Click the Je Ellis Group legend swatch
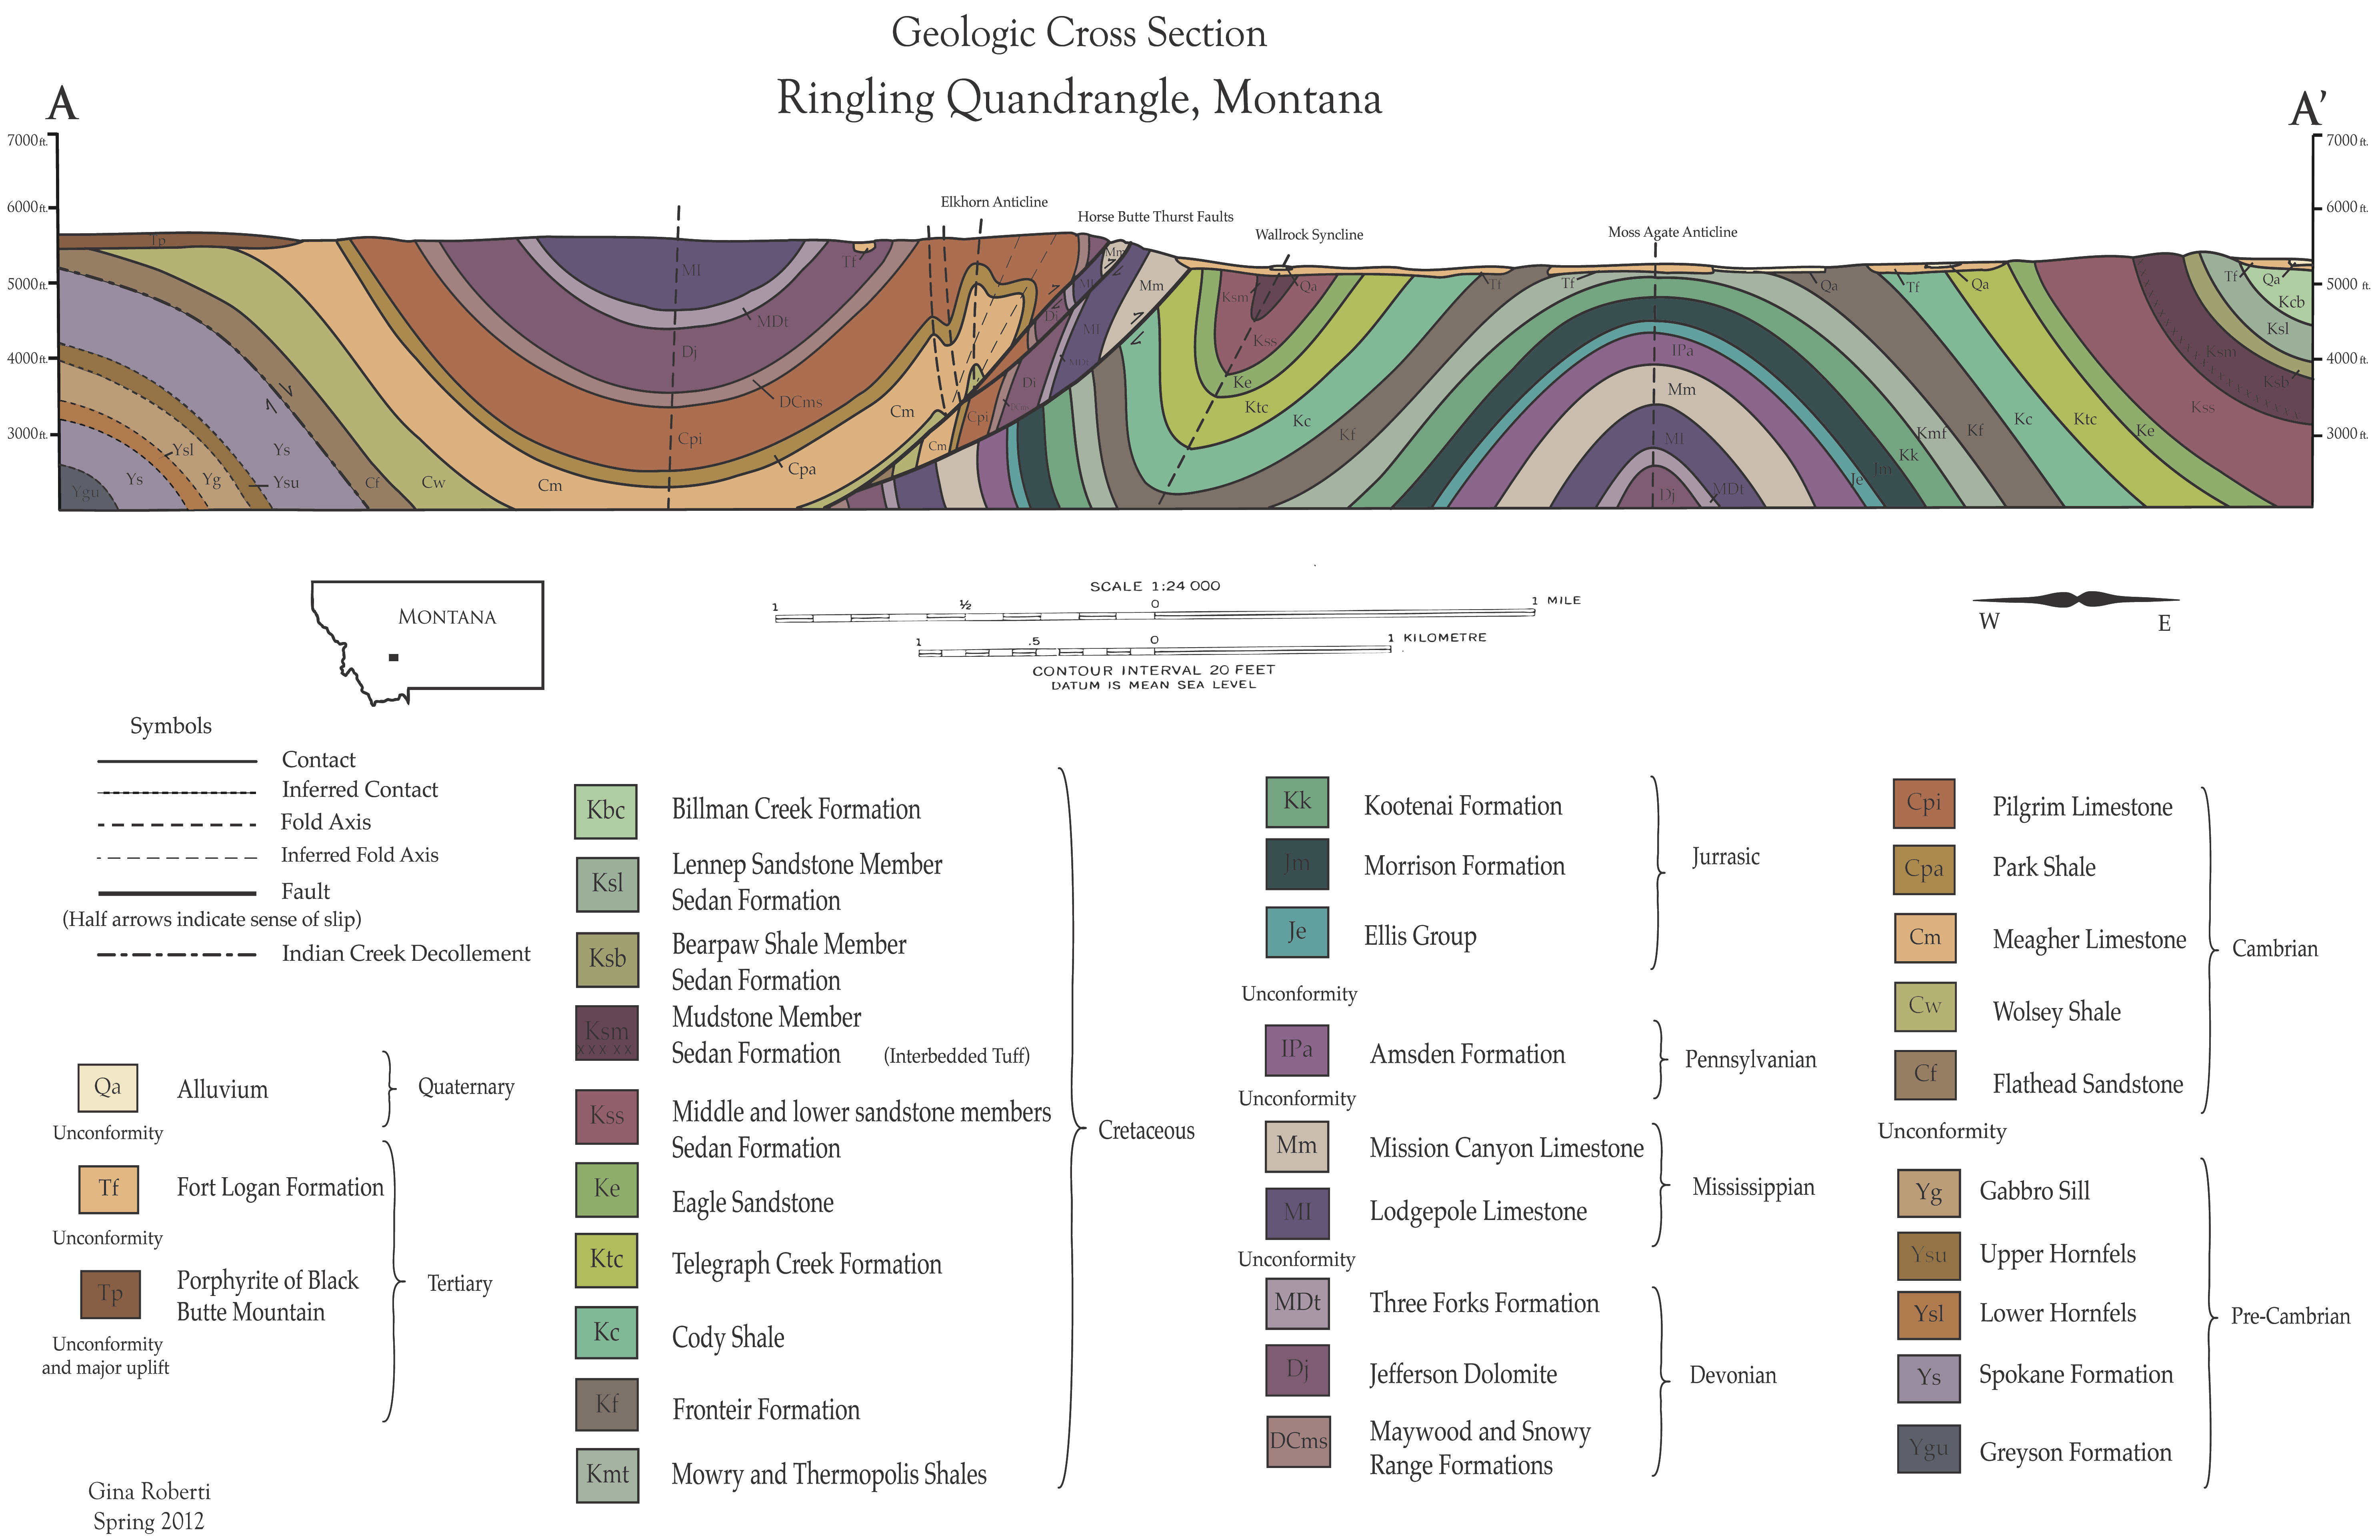Screen dimensions: 2380x1540 pos(1297,932)
